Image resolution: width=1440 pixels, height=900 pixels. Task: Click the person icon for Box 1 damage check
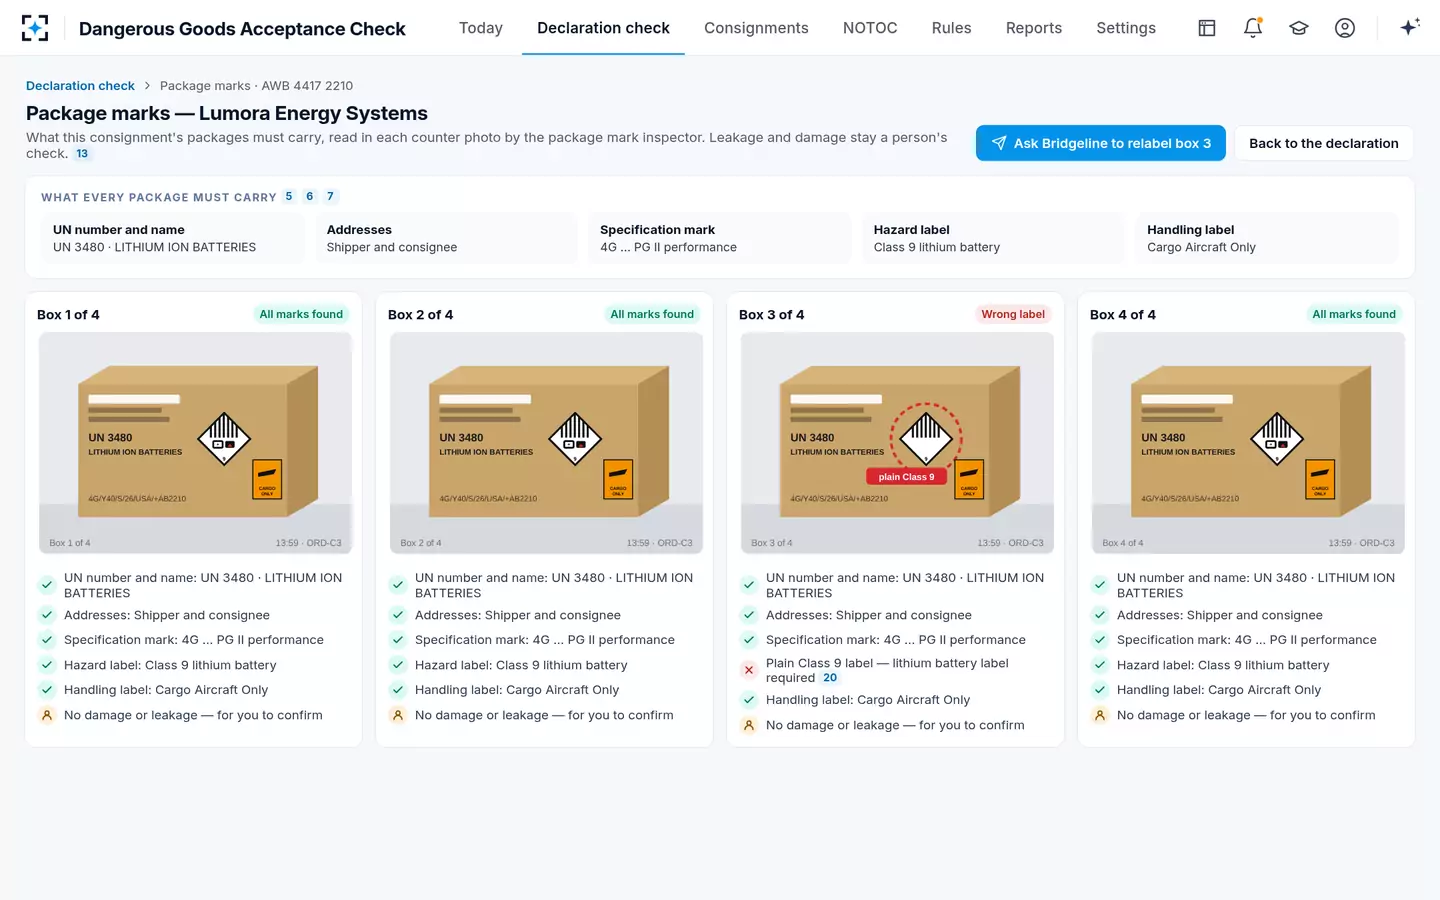46,715
